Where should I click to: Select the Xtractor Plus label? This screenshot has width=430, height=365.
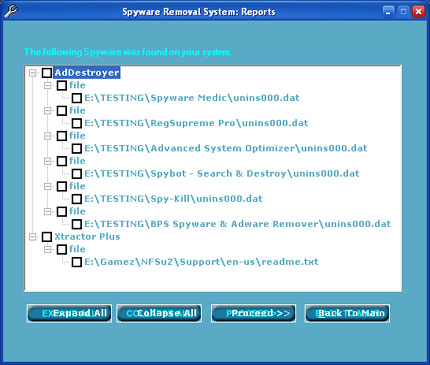(87, 237)
